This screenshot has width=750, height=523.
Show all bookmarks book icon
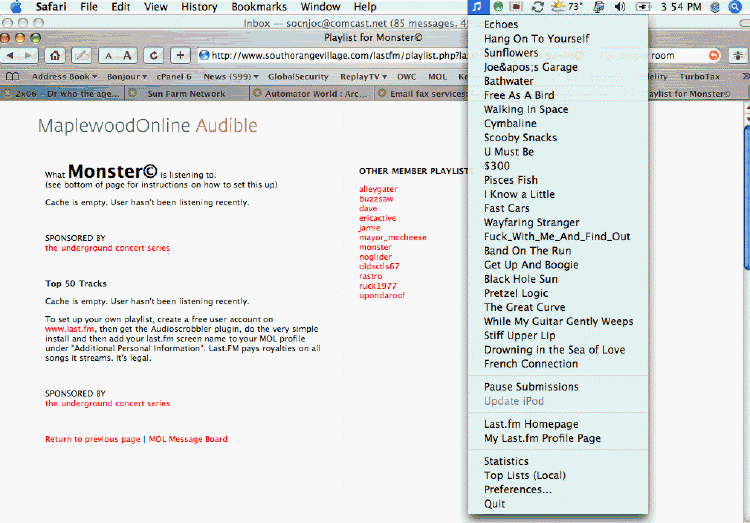[12, 77]
